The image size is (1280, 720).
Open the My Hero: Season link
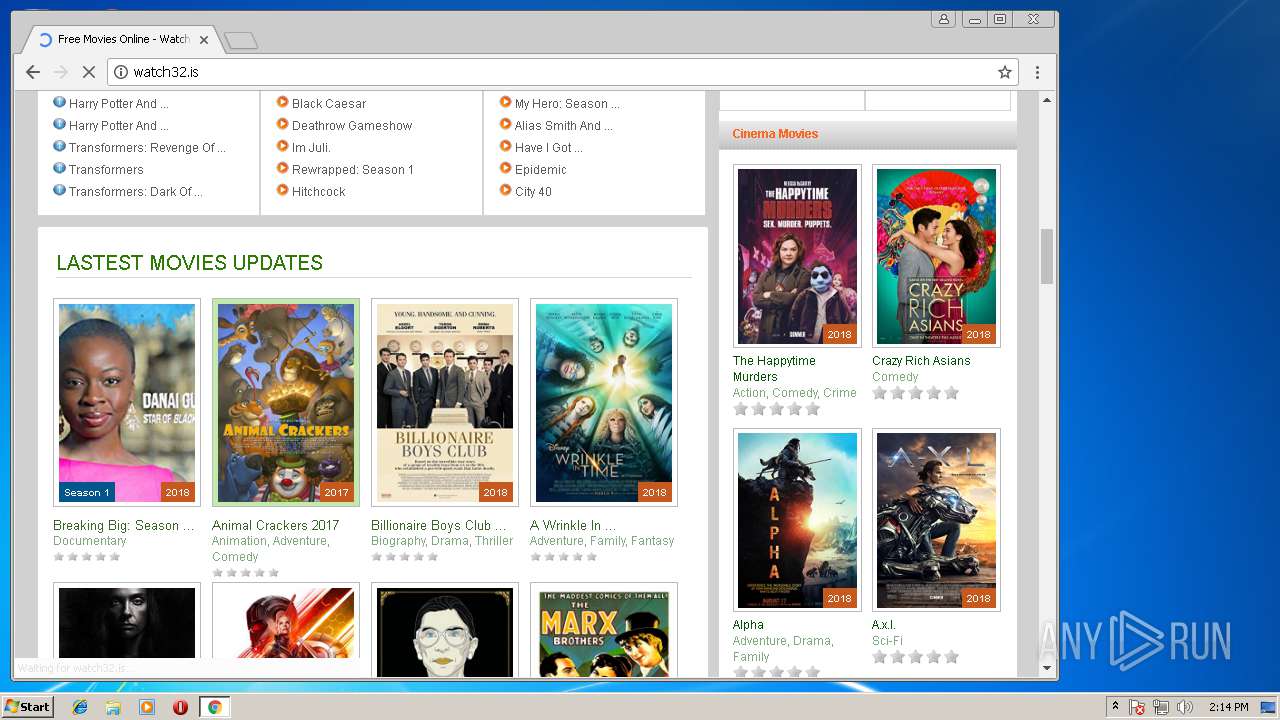pos(567,103)
